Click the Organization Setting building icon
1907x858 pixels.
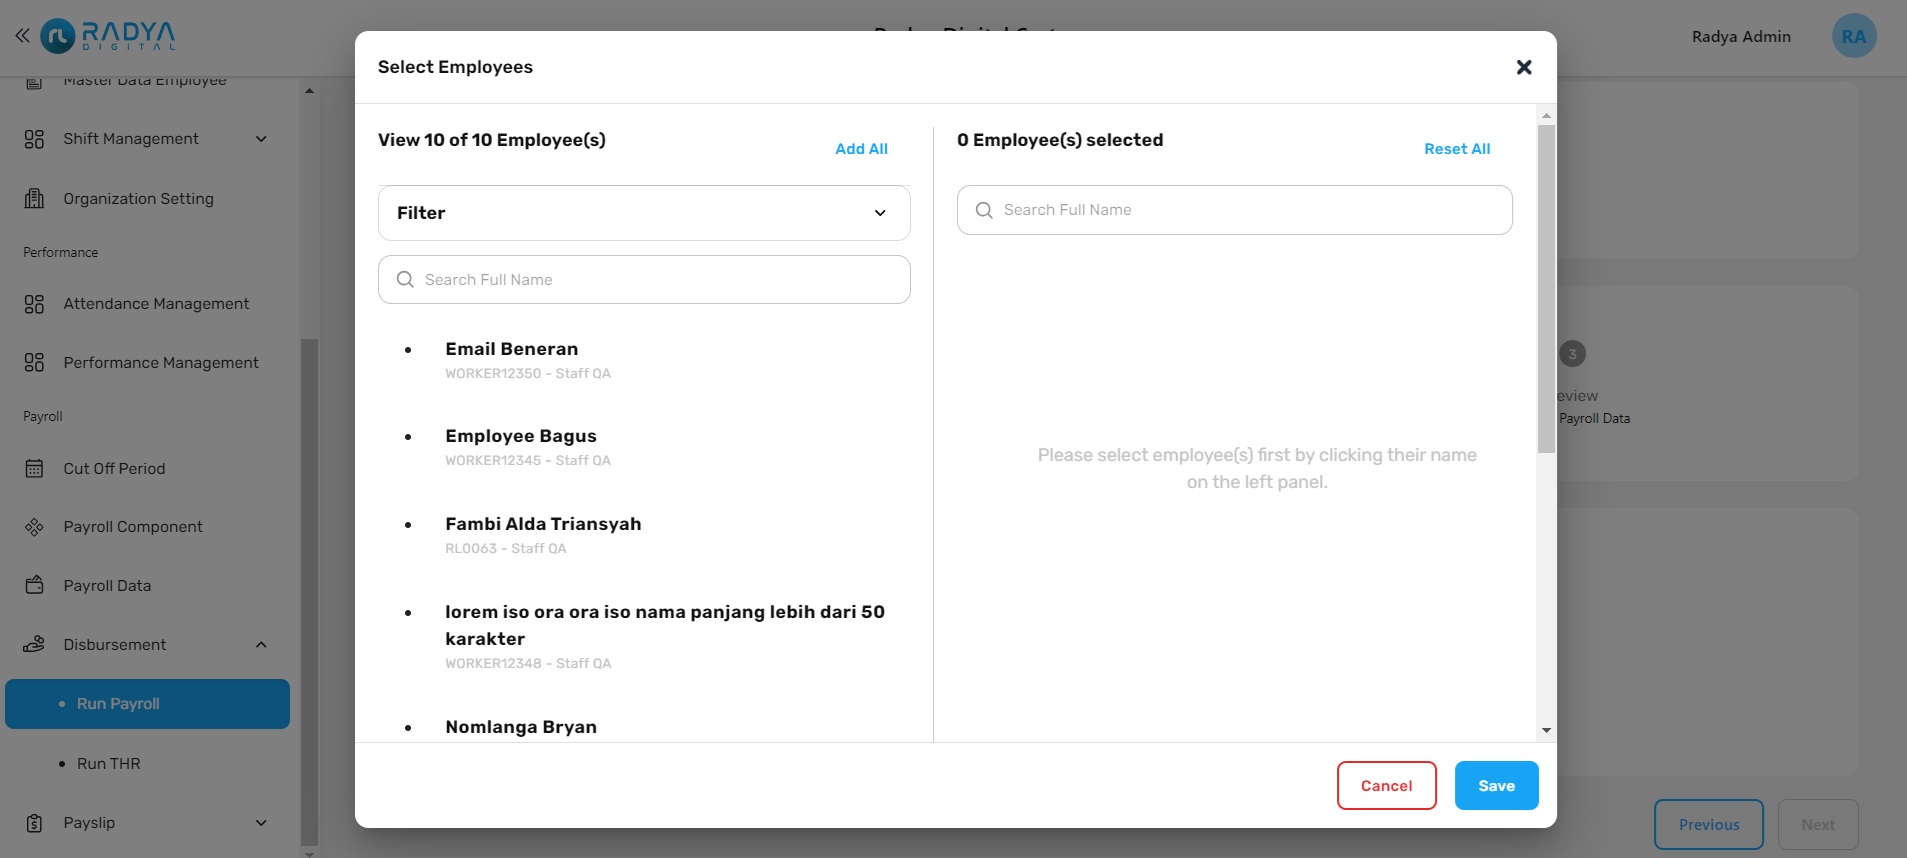34,198
